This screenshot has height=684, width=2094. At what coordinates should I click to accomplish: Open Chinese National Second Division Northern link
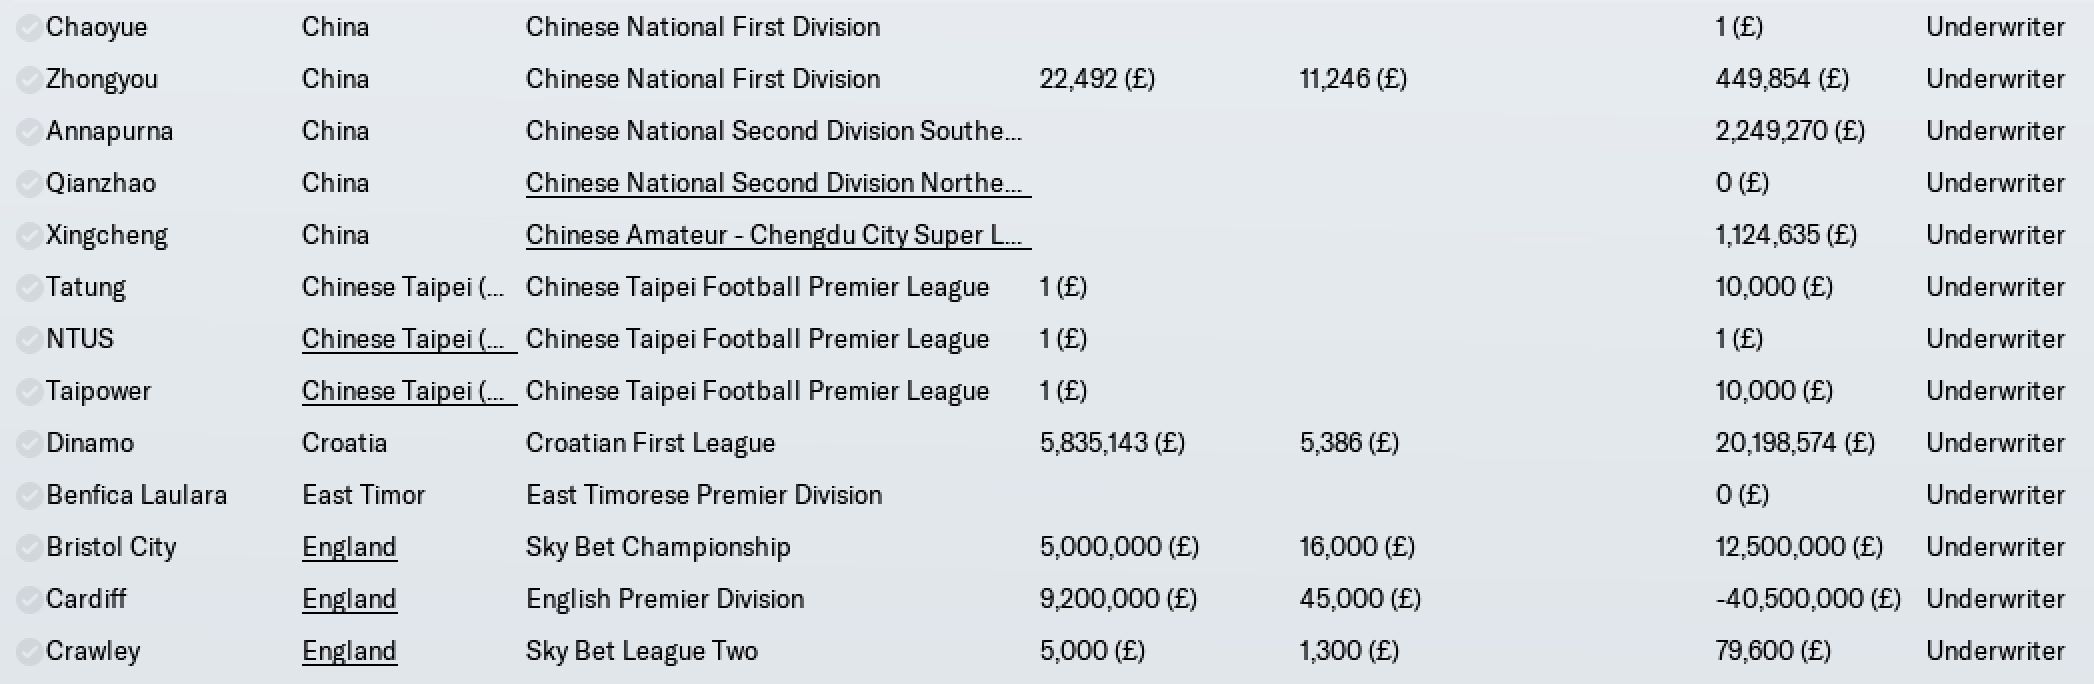[778, 183]
